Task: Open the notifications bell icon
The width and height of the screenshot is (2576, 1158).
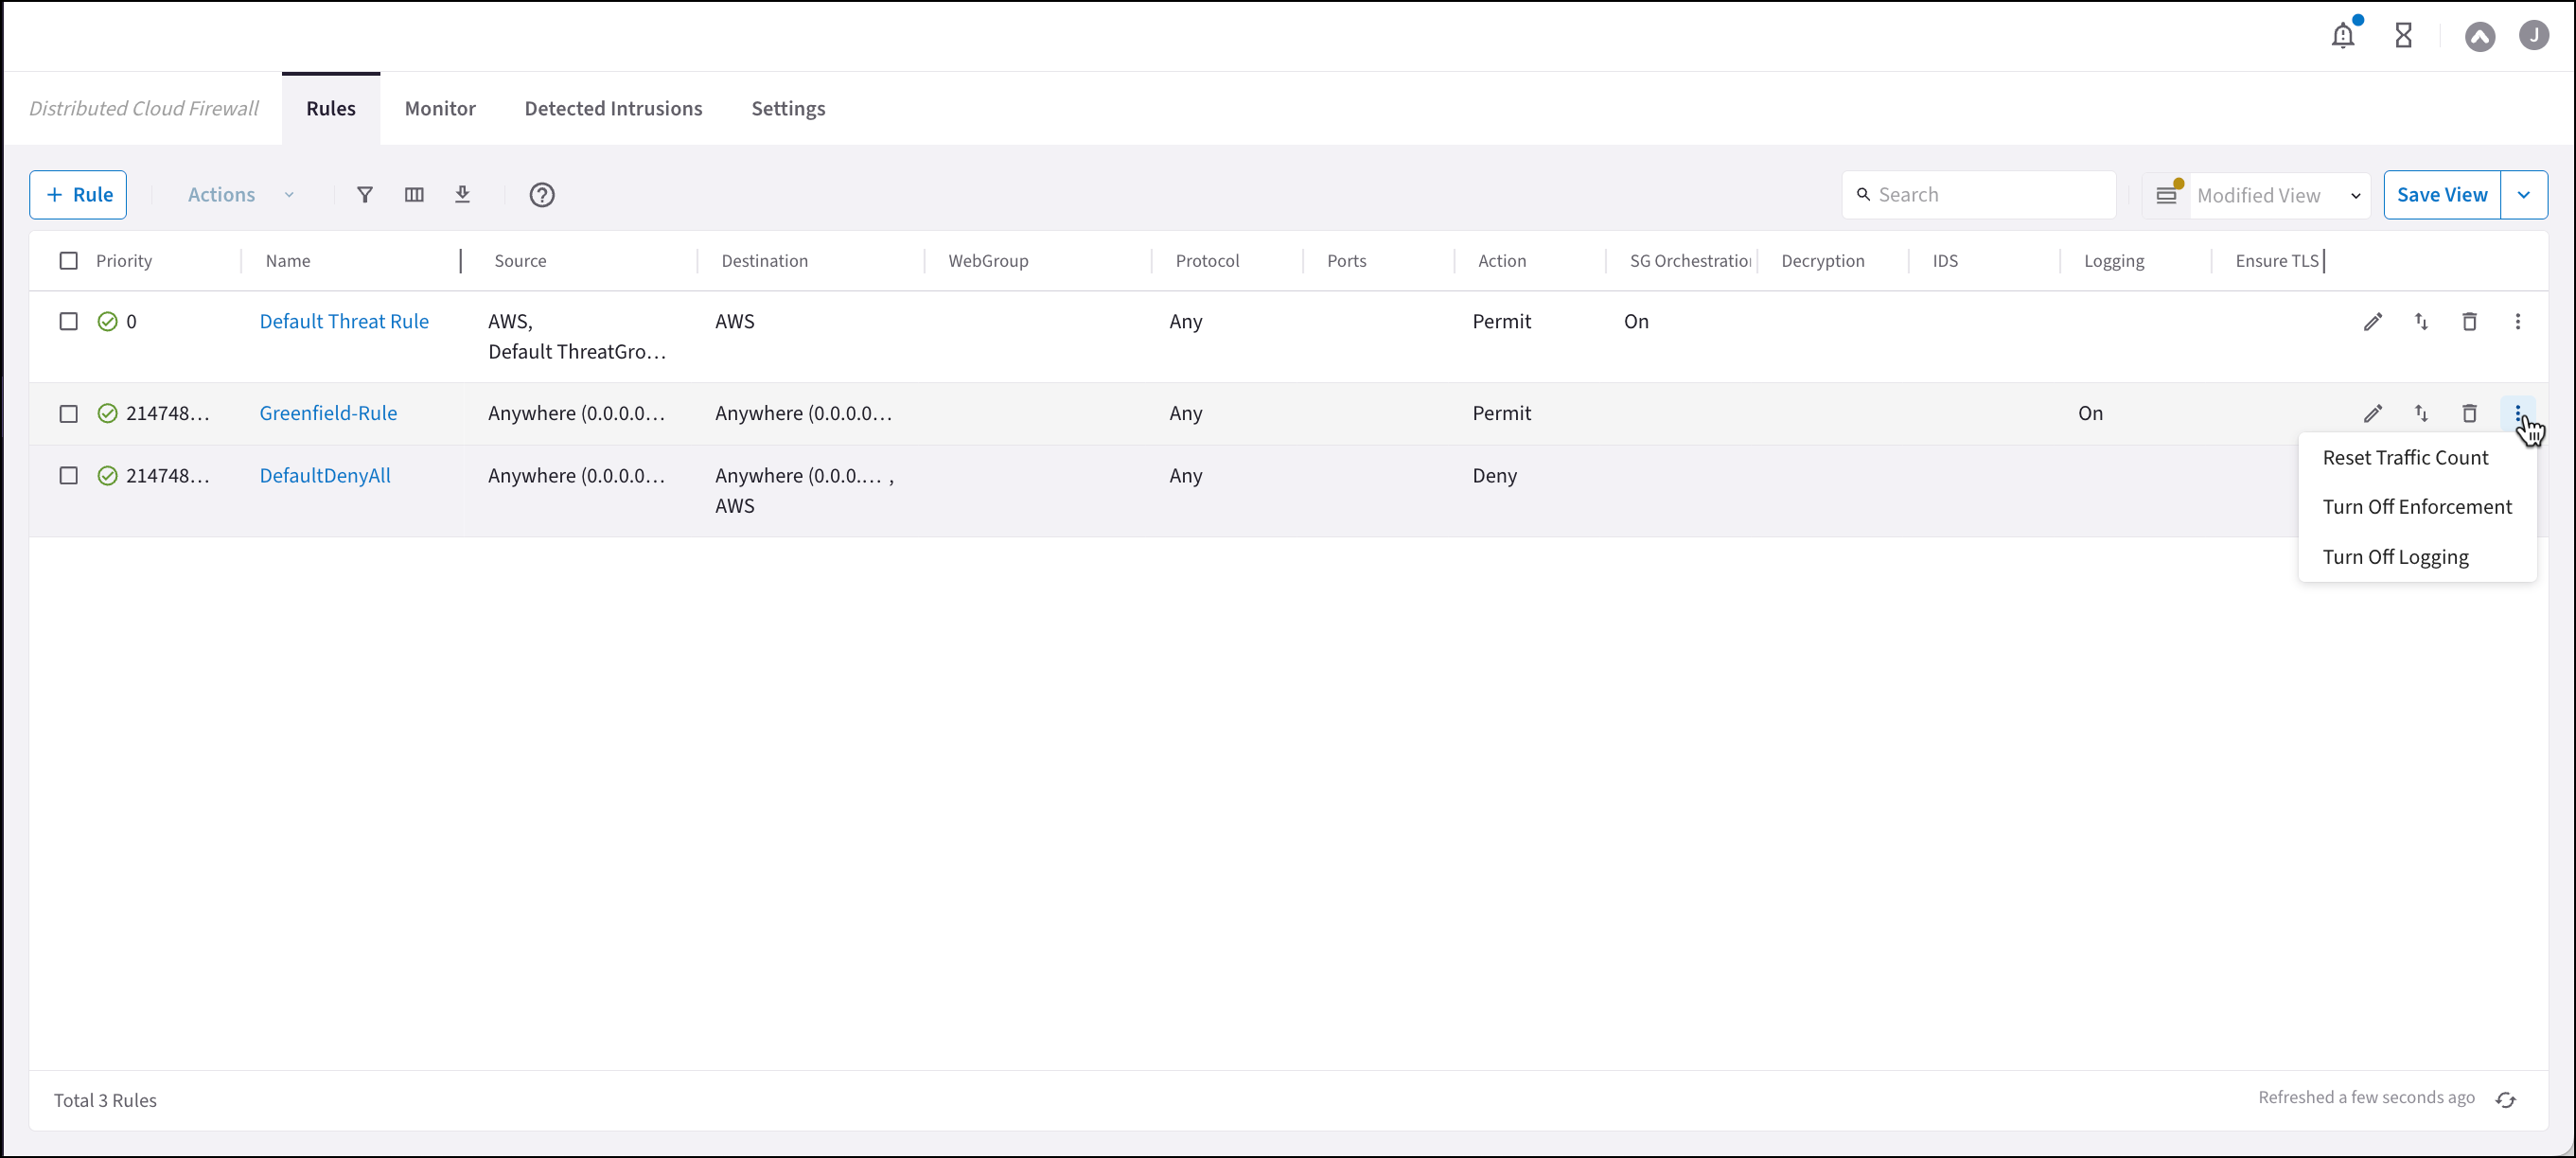Action: (2343, 35)
